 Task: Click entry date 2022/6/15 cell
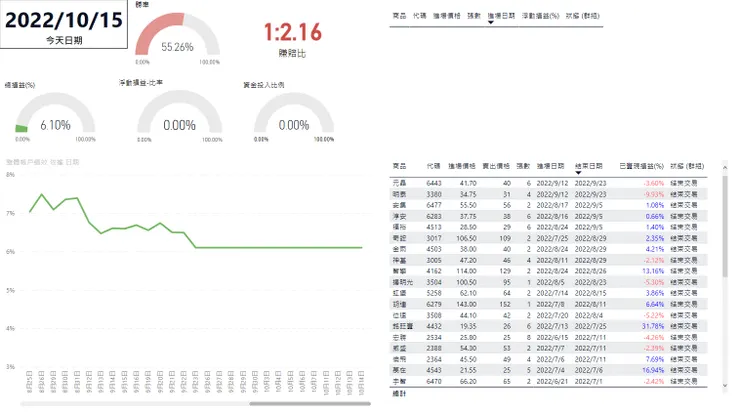(x=552, y=337)
